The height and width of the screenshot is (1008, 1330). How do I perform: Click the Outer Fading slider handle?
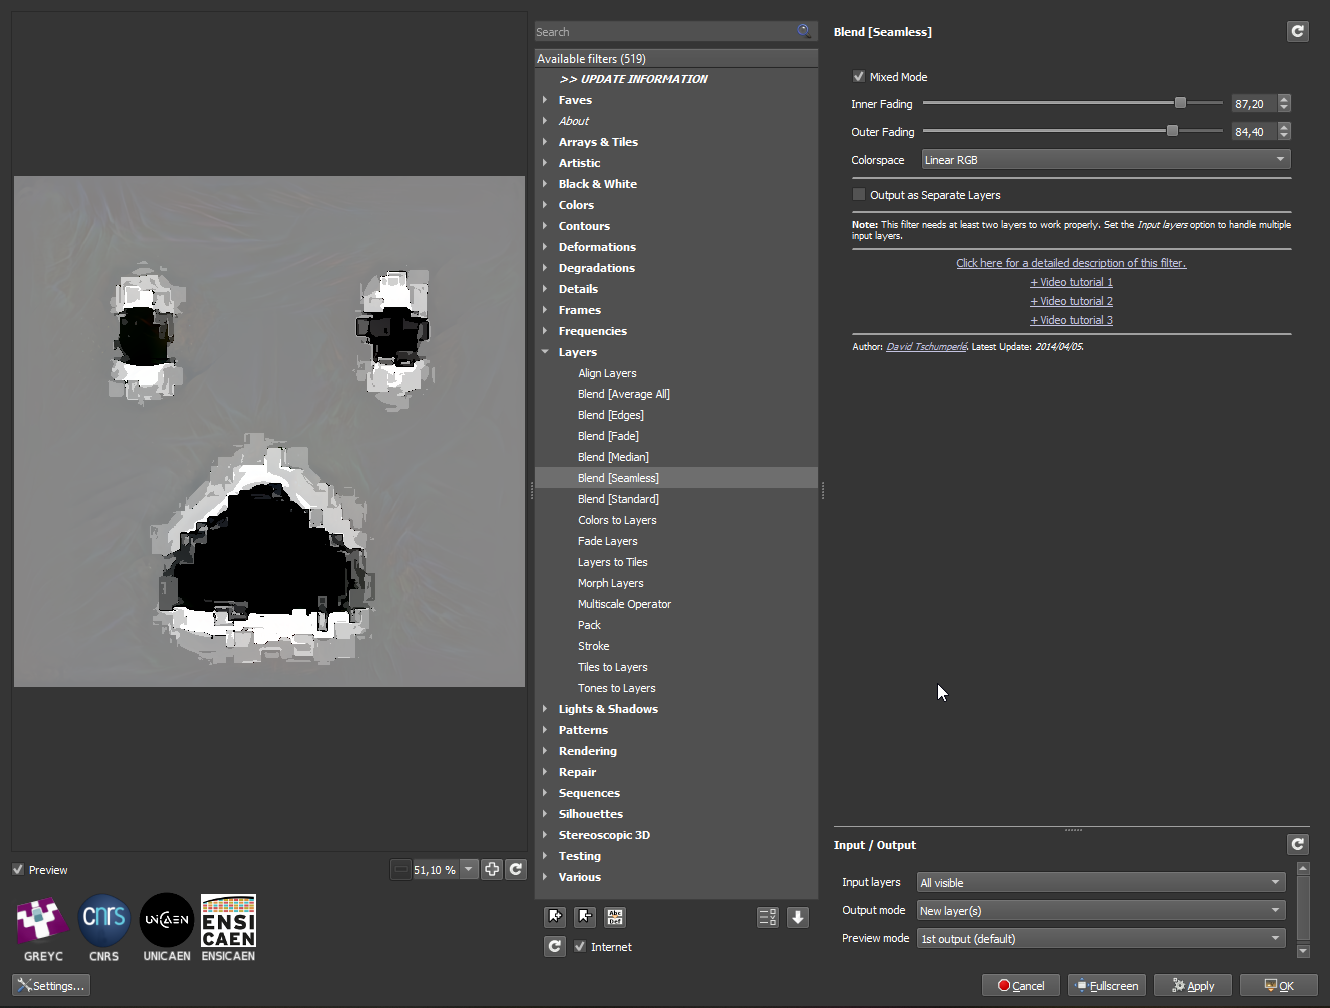1172,131
